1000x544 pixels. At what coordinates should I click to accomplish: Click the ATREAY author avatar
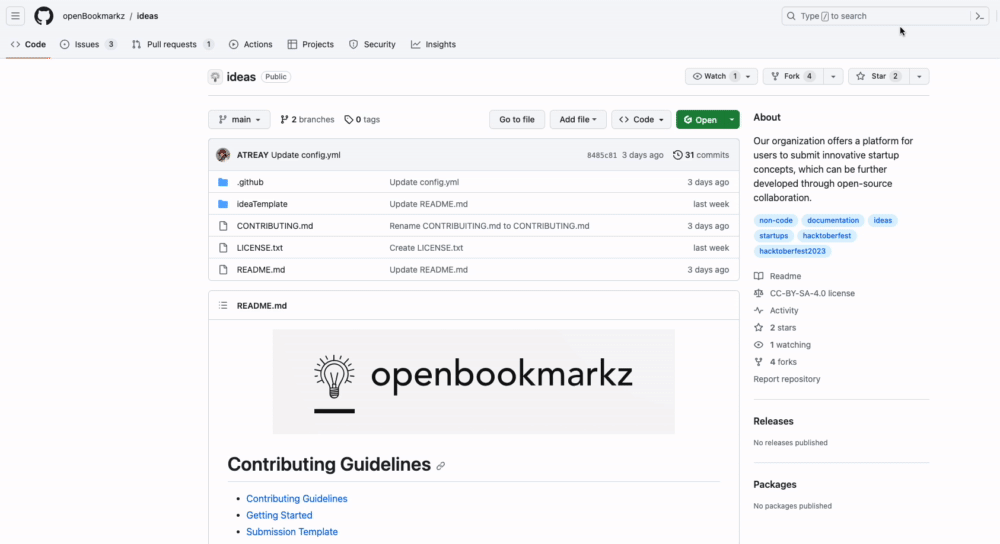click(x=223, y=155)
